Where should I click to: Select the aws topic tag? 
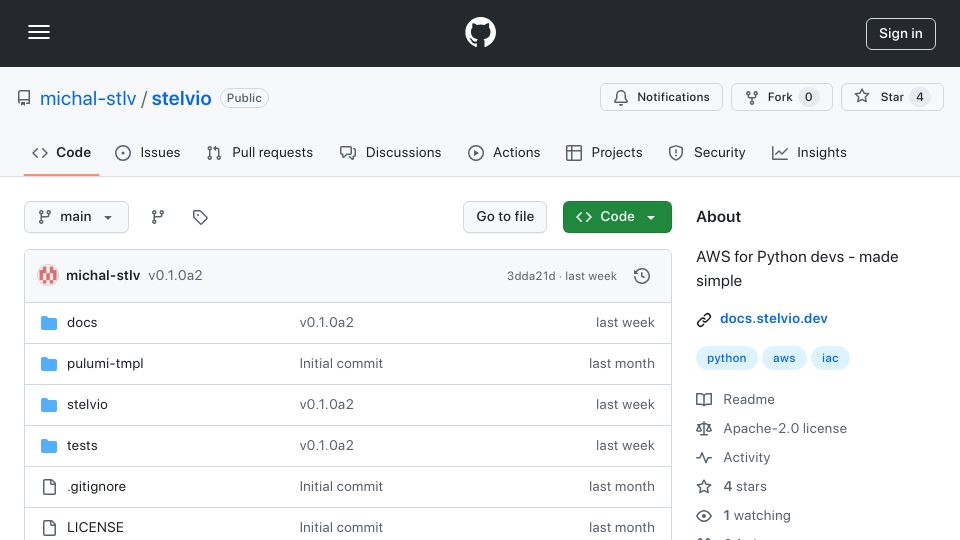(784, 358)
